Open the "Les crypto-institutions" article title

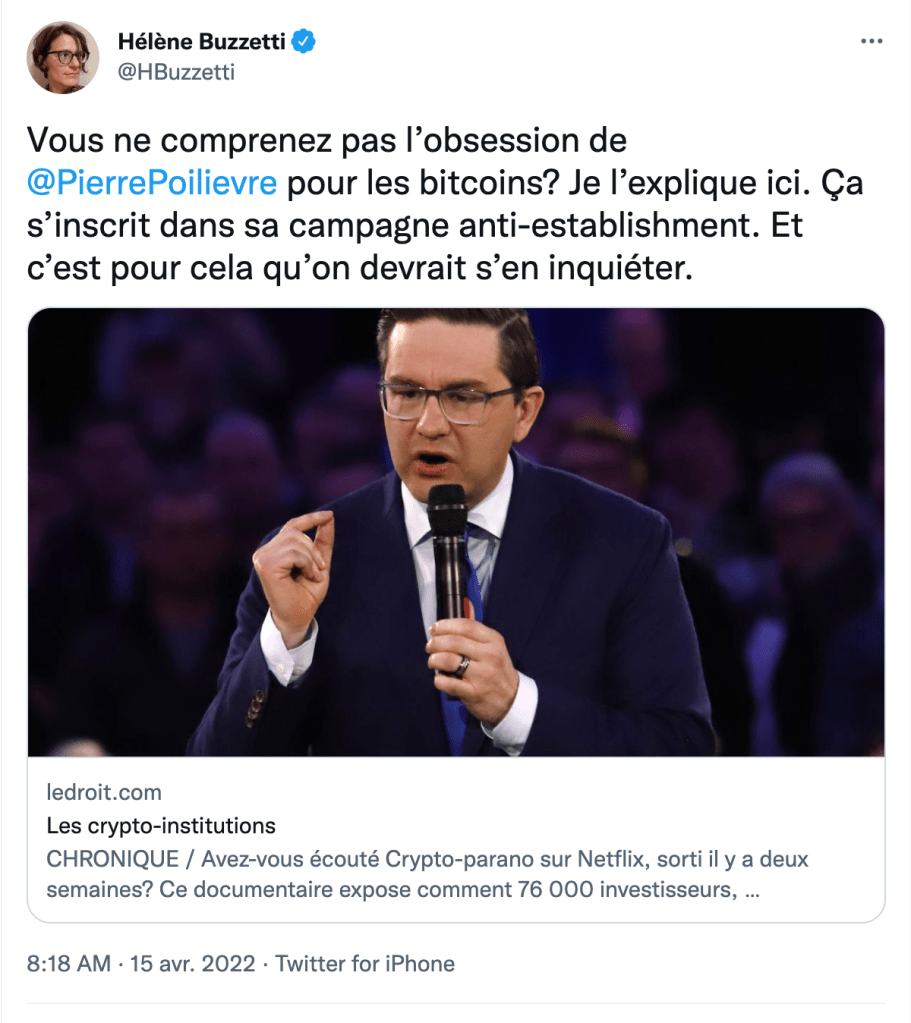(161, 827)
